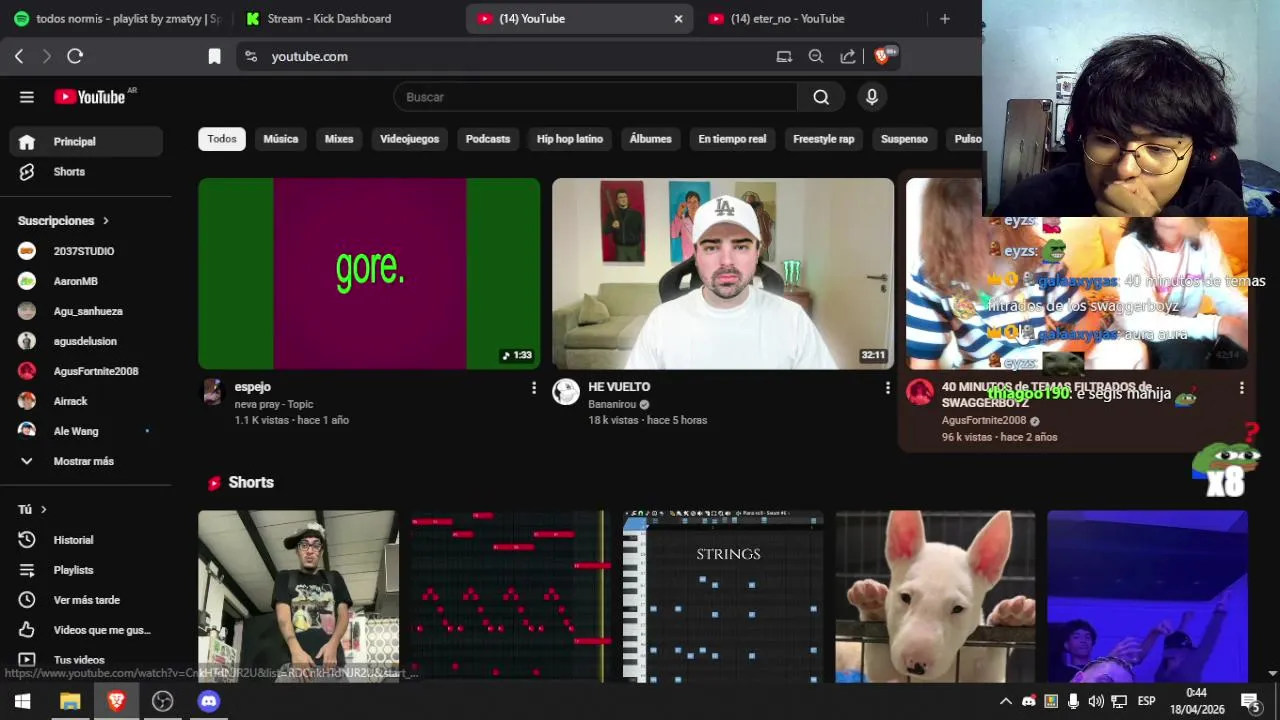Open the 2037STUDIO subscription
The height and width of the screenshot is (720, 1280).
(x=85, y=251)
